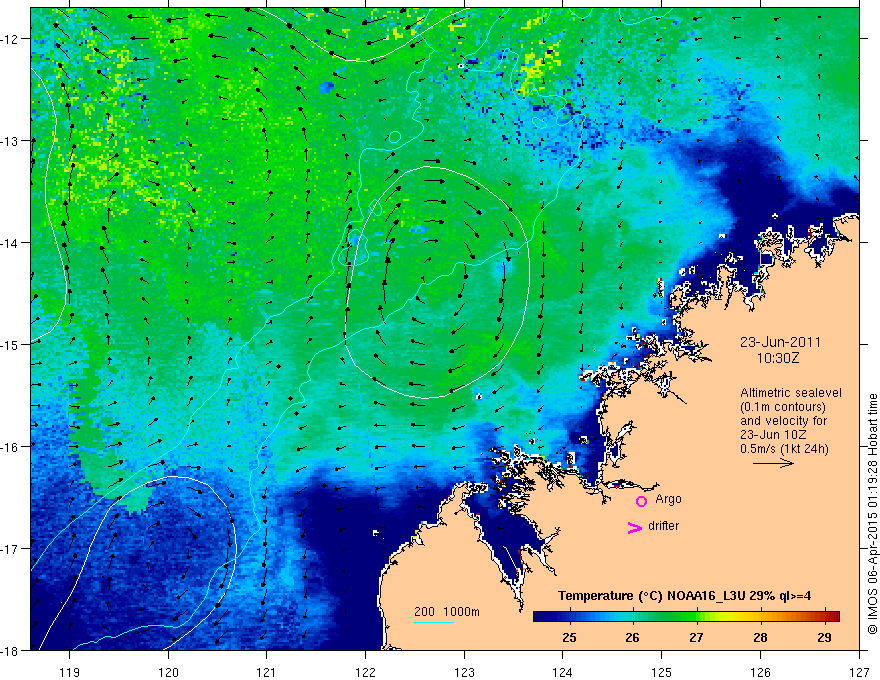Image resolution: width=880 pixels, height=680 pixels.
Task: Click the '0.5m/s (1kt 24h)' text
Action: [784, 449]
